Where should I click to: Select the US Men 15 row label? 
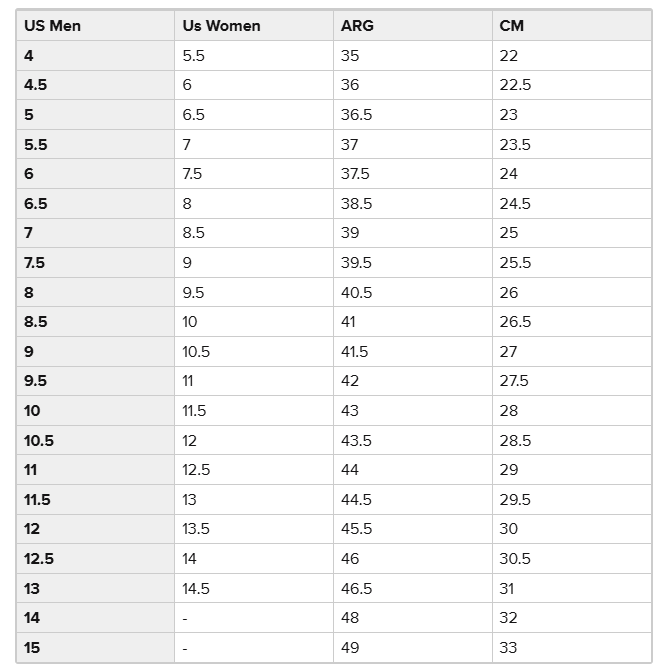coord(32,648)
